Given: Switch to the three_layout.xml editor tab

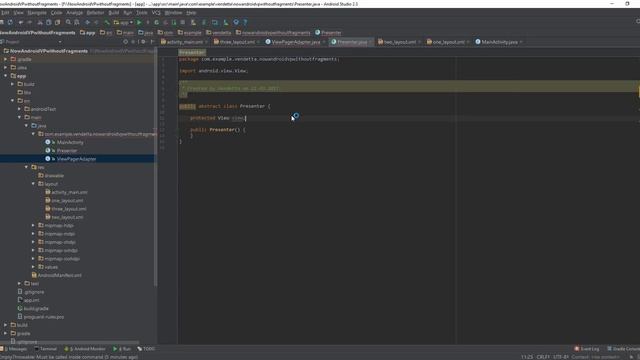Looking at the screenshot, I should pyautogui.click(x=237, y=42).
